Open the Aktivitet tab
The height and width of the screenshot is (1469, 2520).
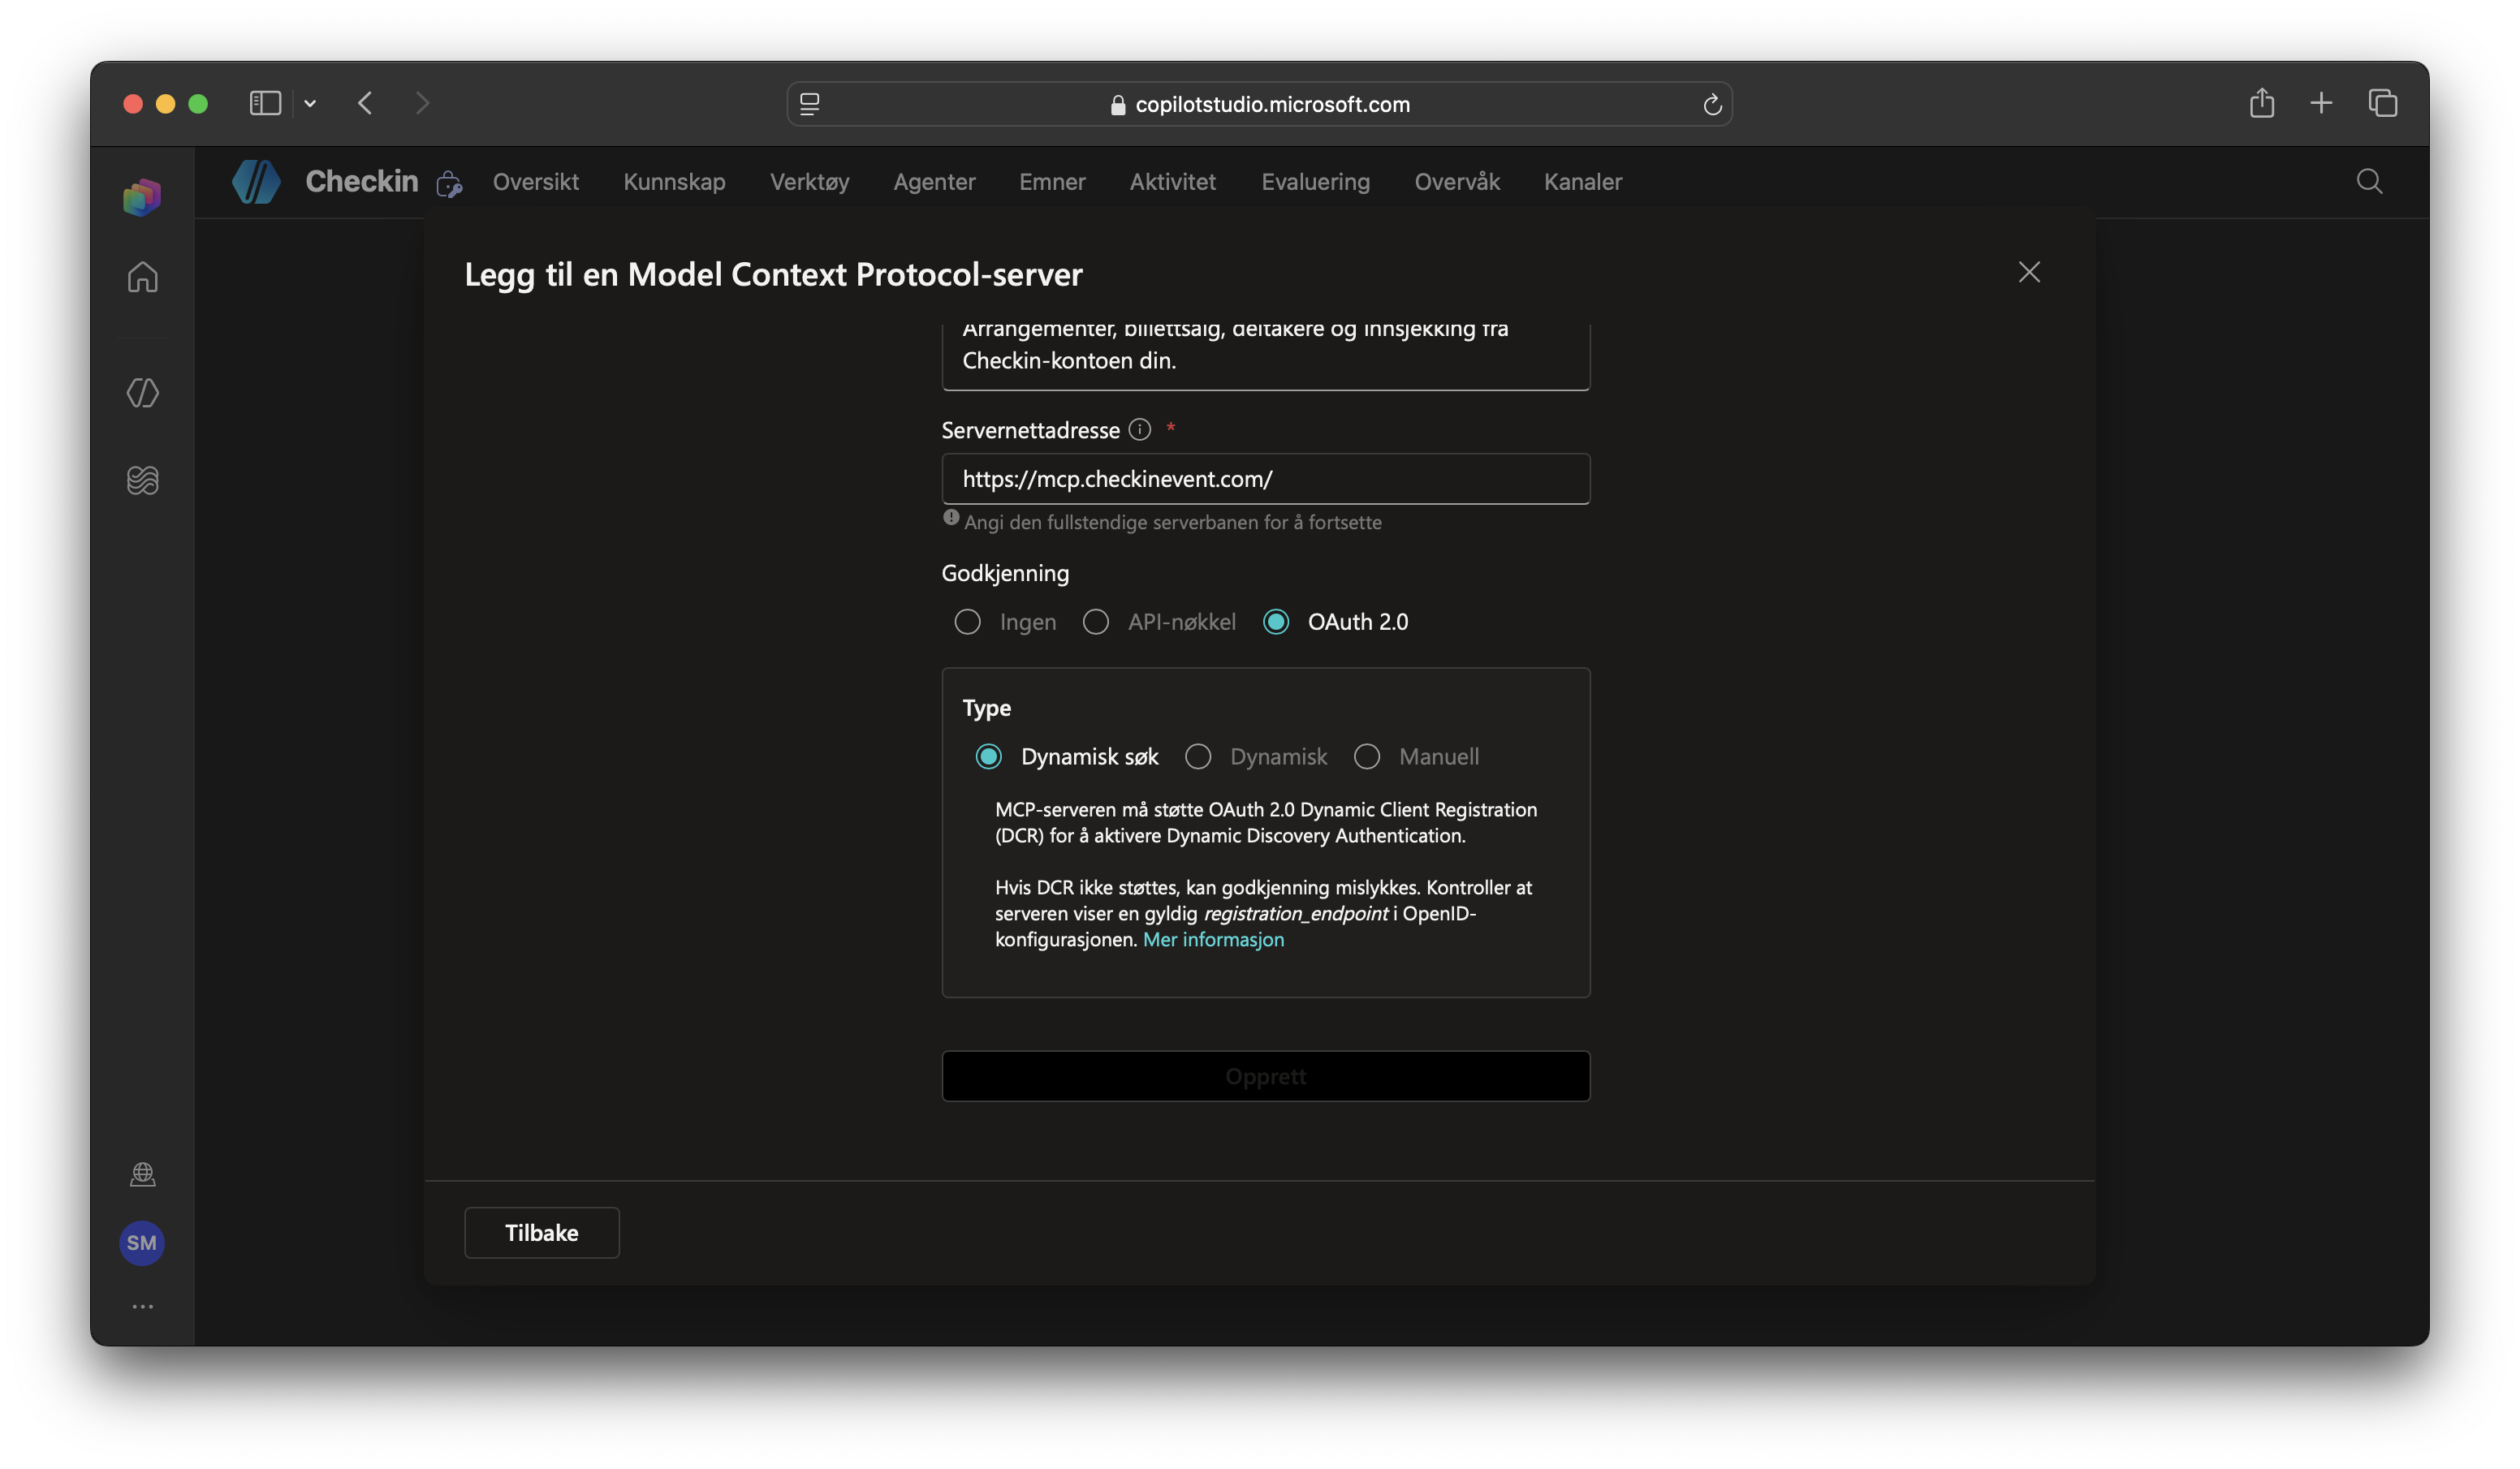[1172, 182]
